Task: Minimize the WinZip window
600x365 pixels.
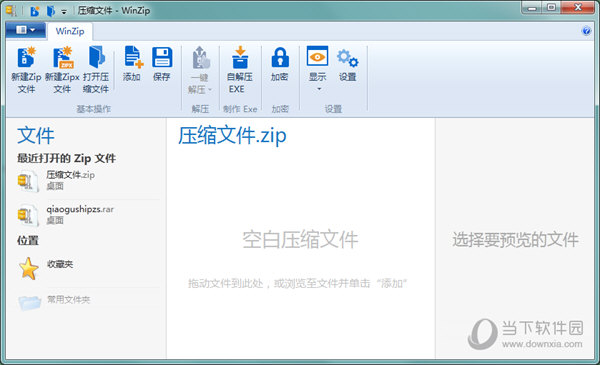Action: [532, 8]
